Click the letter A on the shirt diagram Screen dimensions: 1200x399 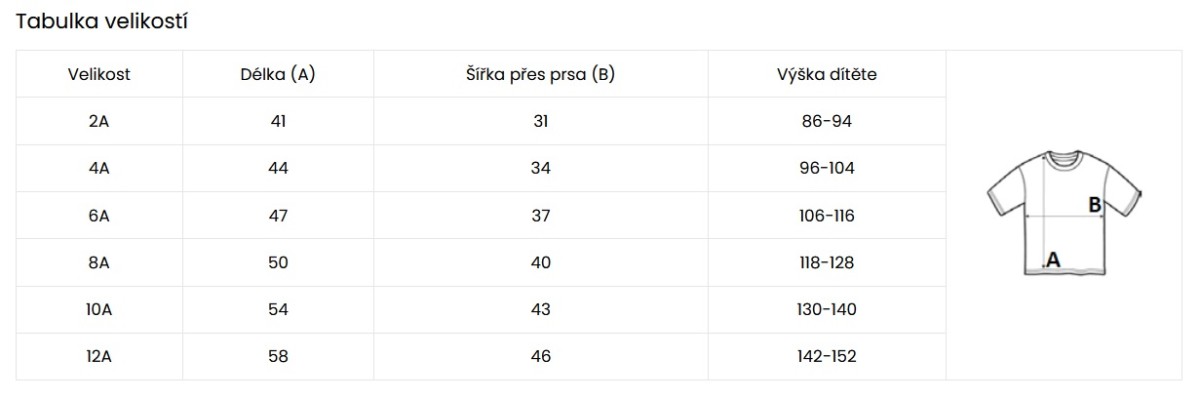tap(1051, 261)
